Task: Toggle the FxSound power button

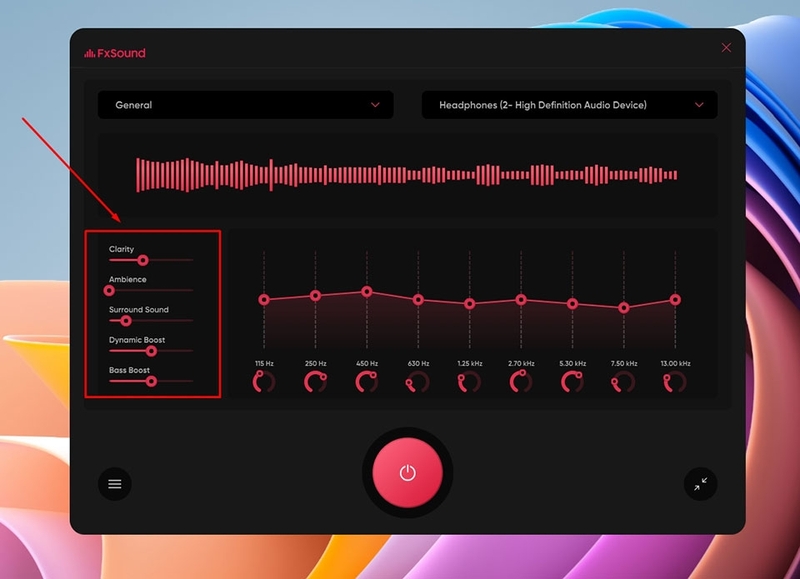Action: (408, 473)
